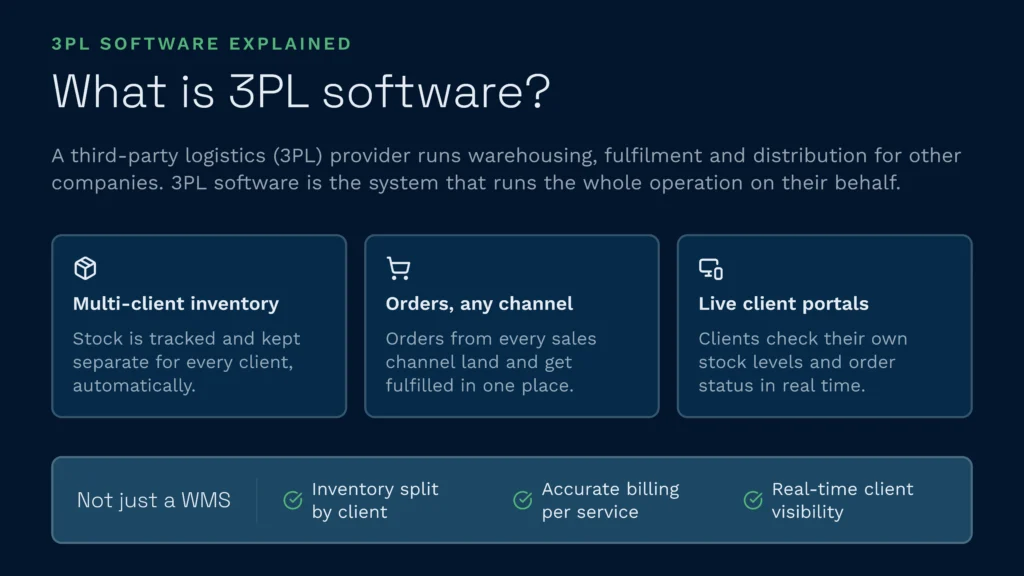Screen dimensions: 1024x576
Task: Click the 'Stock is tracked and kept separate' description
Action: pos(187,362)
